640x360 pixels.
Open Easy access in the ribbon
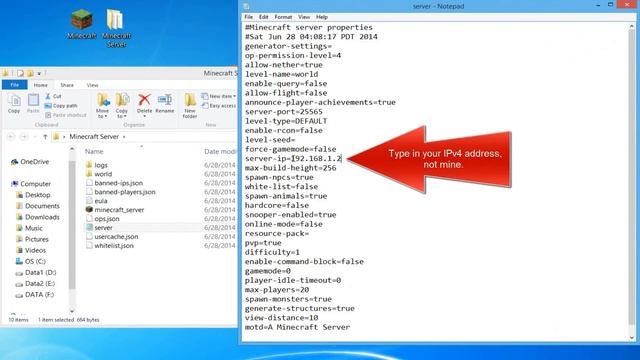[x=219, y=106]
